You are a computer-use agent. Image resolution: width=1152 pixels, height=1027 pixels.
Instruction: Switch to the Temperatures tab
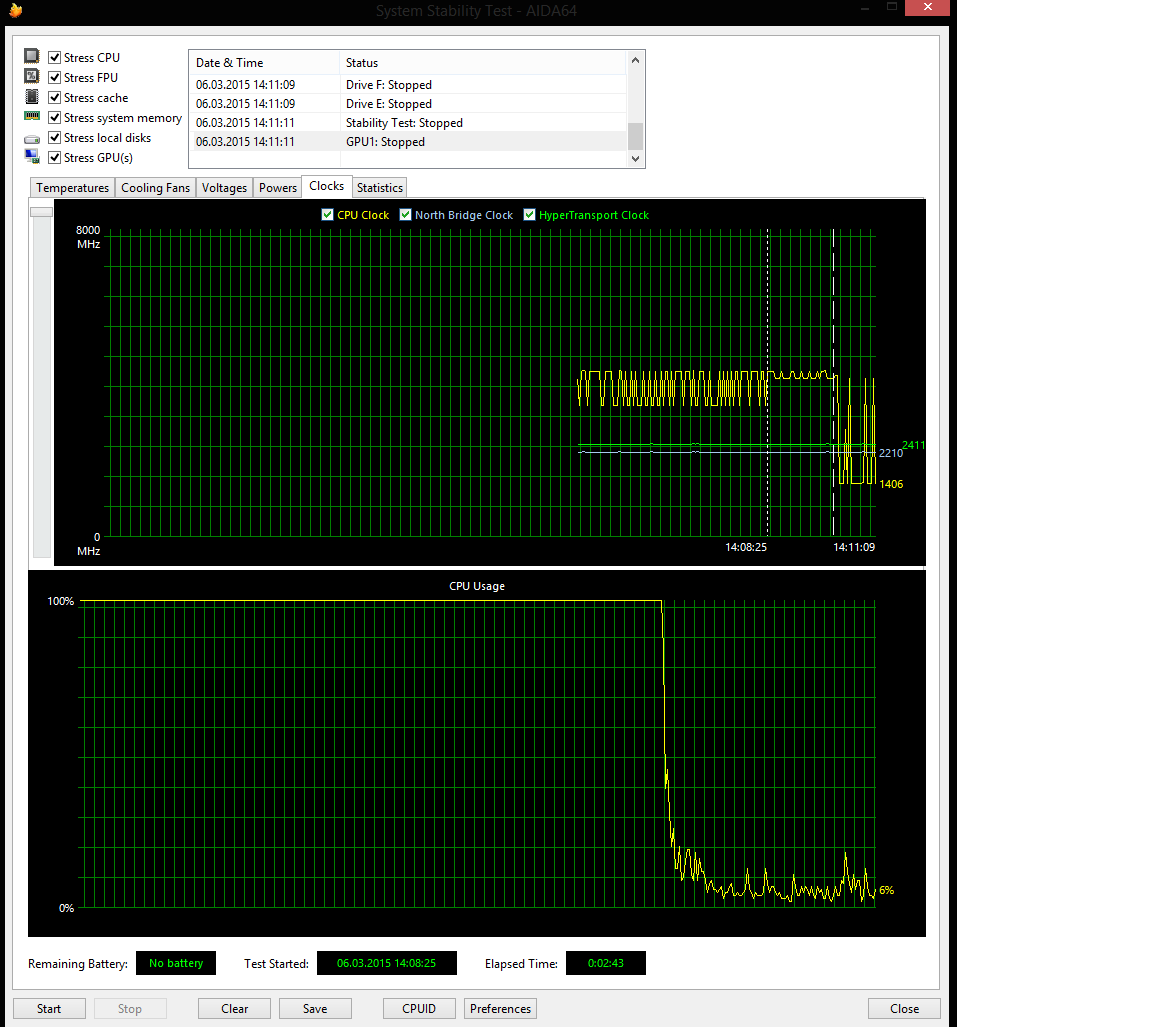click(72, 187)
